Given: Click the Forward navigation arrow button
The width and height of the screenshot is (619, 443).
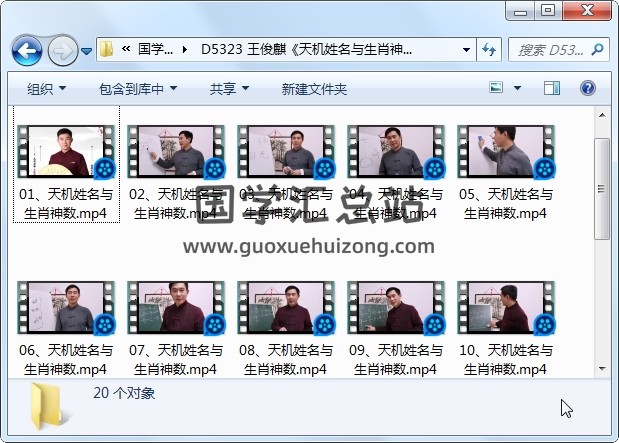Looking at the screenshot, I should point(62,49).
